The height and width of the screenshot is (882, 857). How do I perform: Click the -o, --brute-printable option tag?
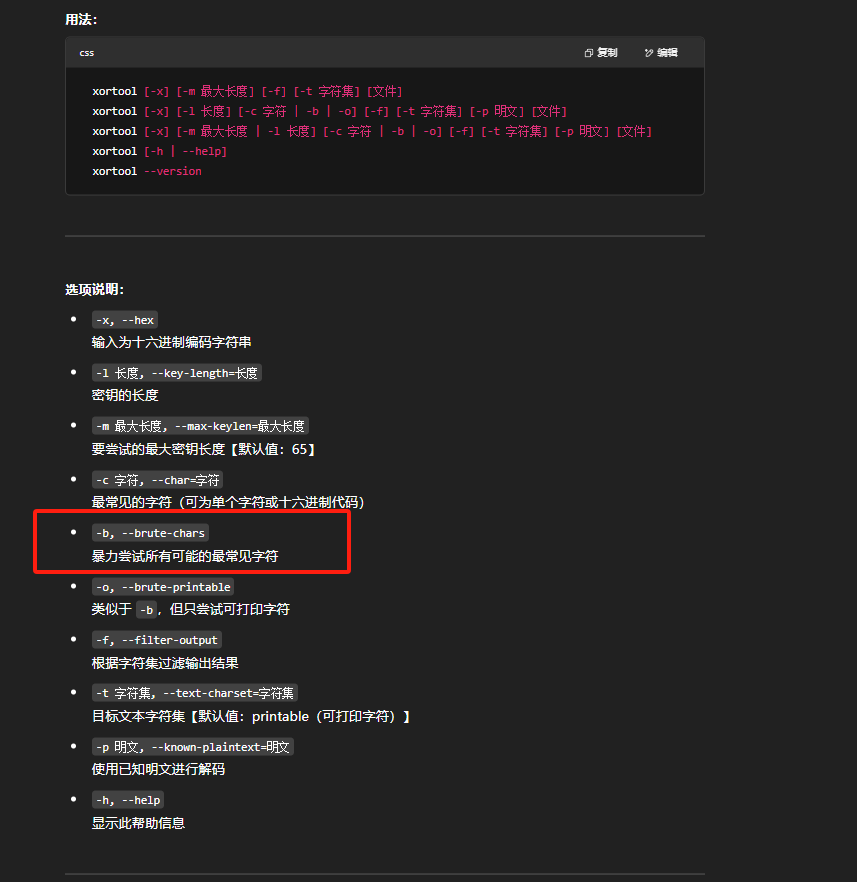click(163, 587)
